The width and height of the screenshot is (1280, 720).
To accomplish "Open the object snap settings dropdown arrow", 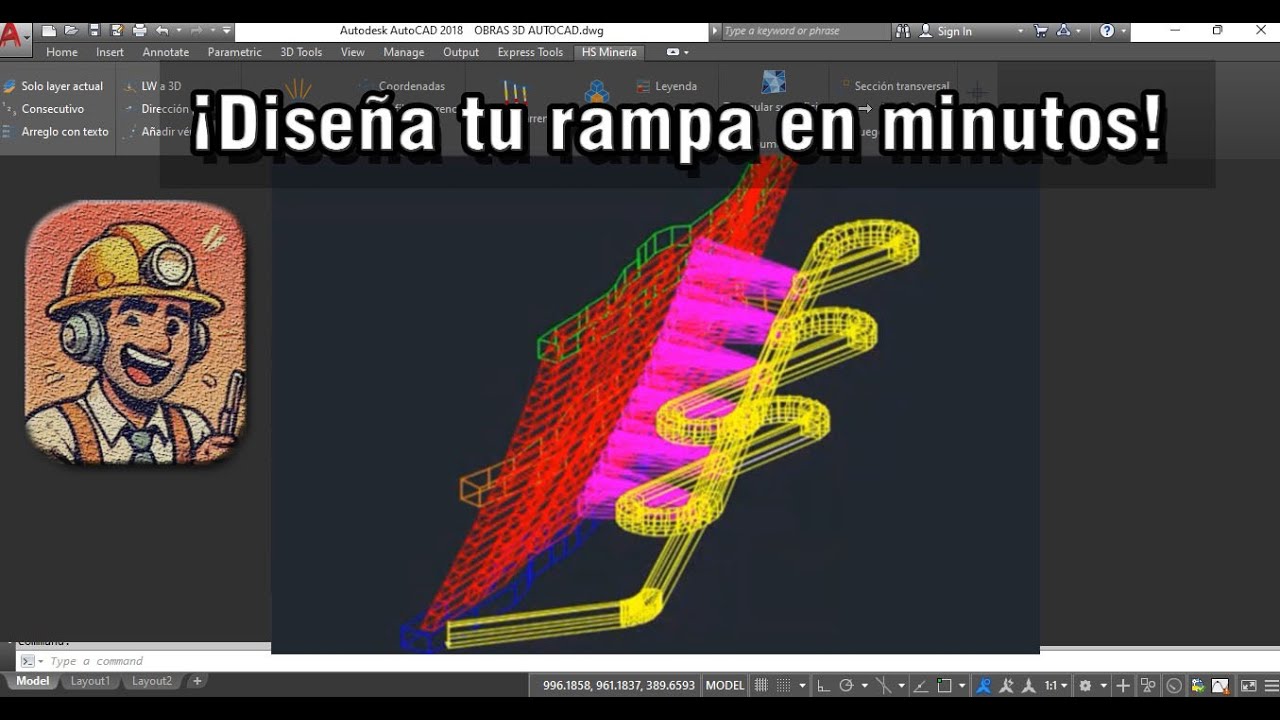I will [x=962, y=686].
